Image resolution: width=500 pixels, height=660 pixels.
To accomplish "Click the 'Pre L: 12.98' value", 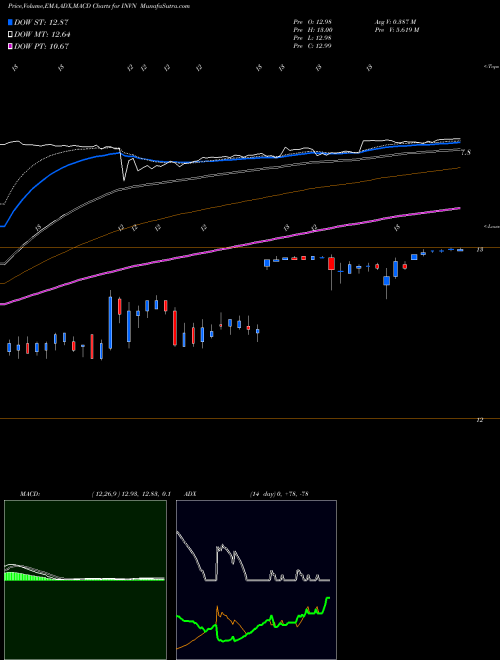I will tap(312, 38).
